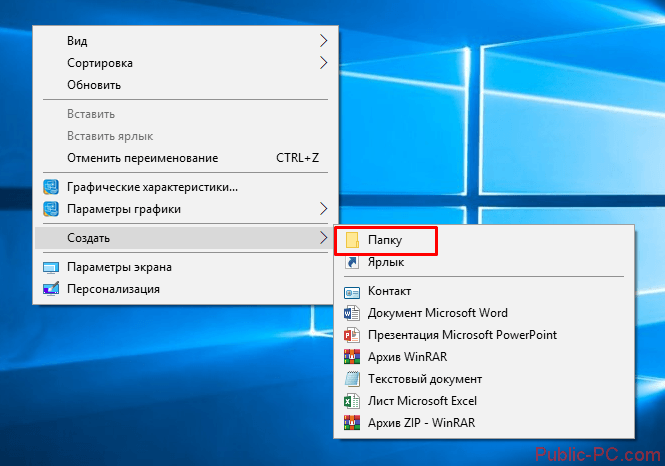The height and width of the screenshot is (466, 665).
Task: Click the Персонализация icon
Action: pos(51,289)
